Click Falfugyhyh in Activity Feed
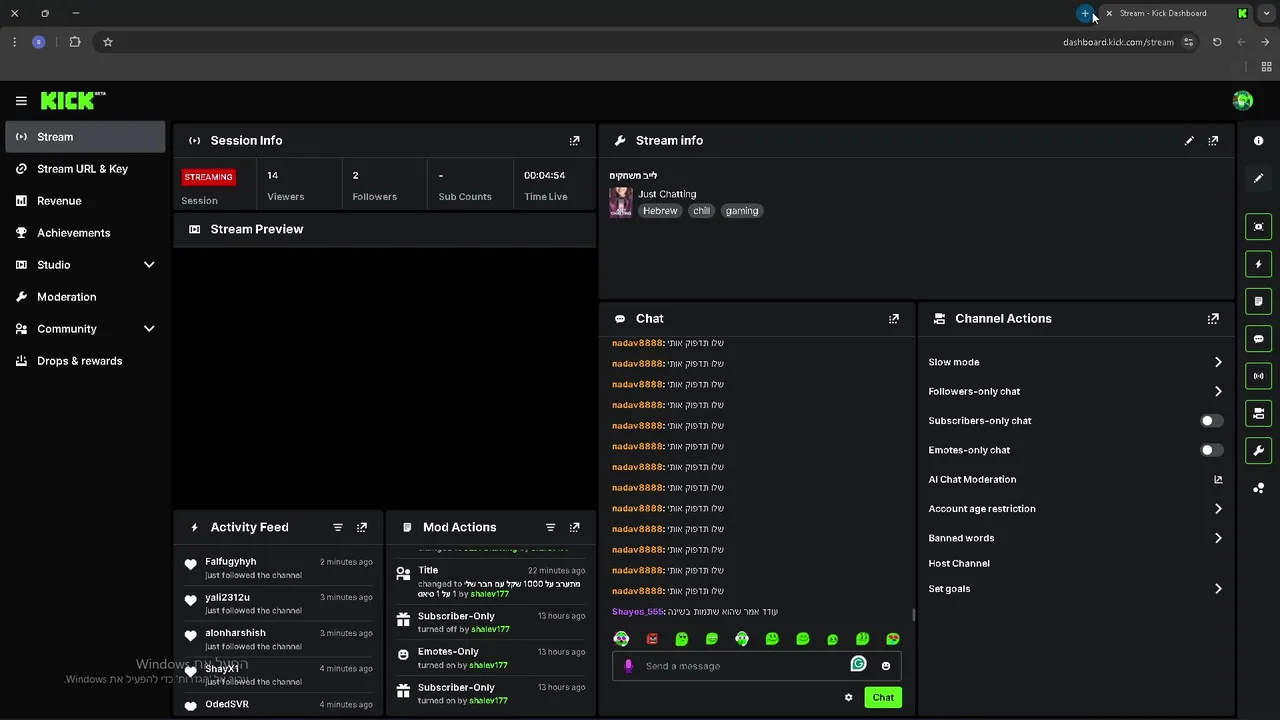Image resolution: width=1280 pixels, height=720 pixels. point(231,562)
